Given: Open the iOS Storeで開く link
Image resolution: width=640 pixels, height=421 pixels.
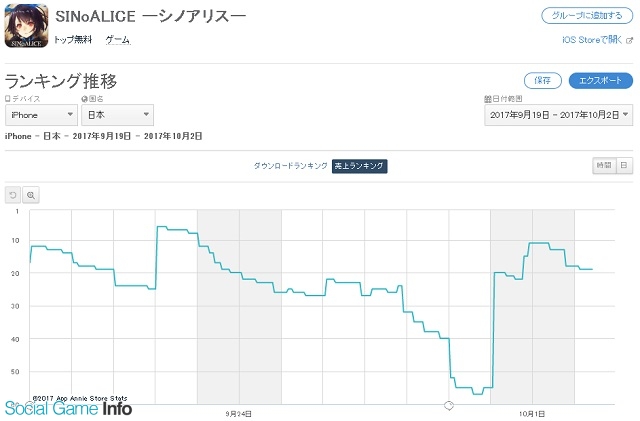Looking at the screenshot, I should [x=592, y=40].
